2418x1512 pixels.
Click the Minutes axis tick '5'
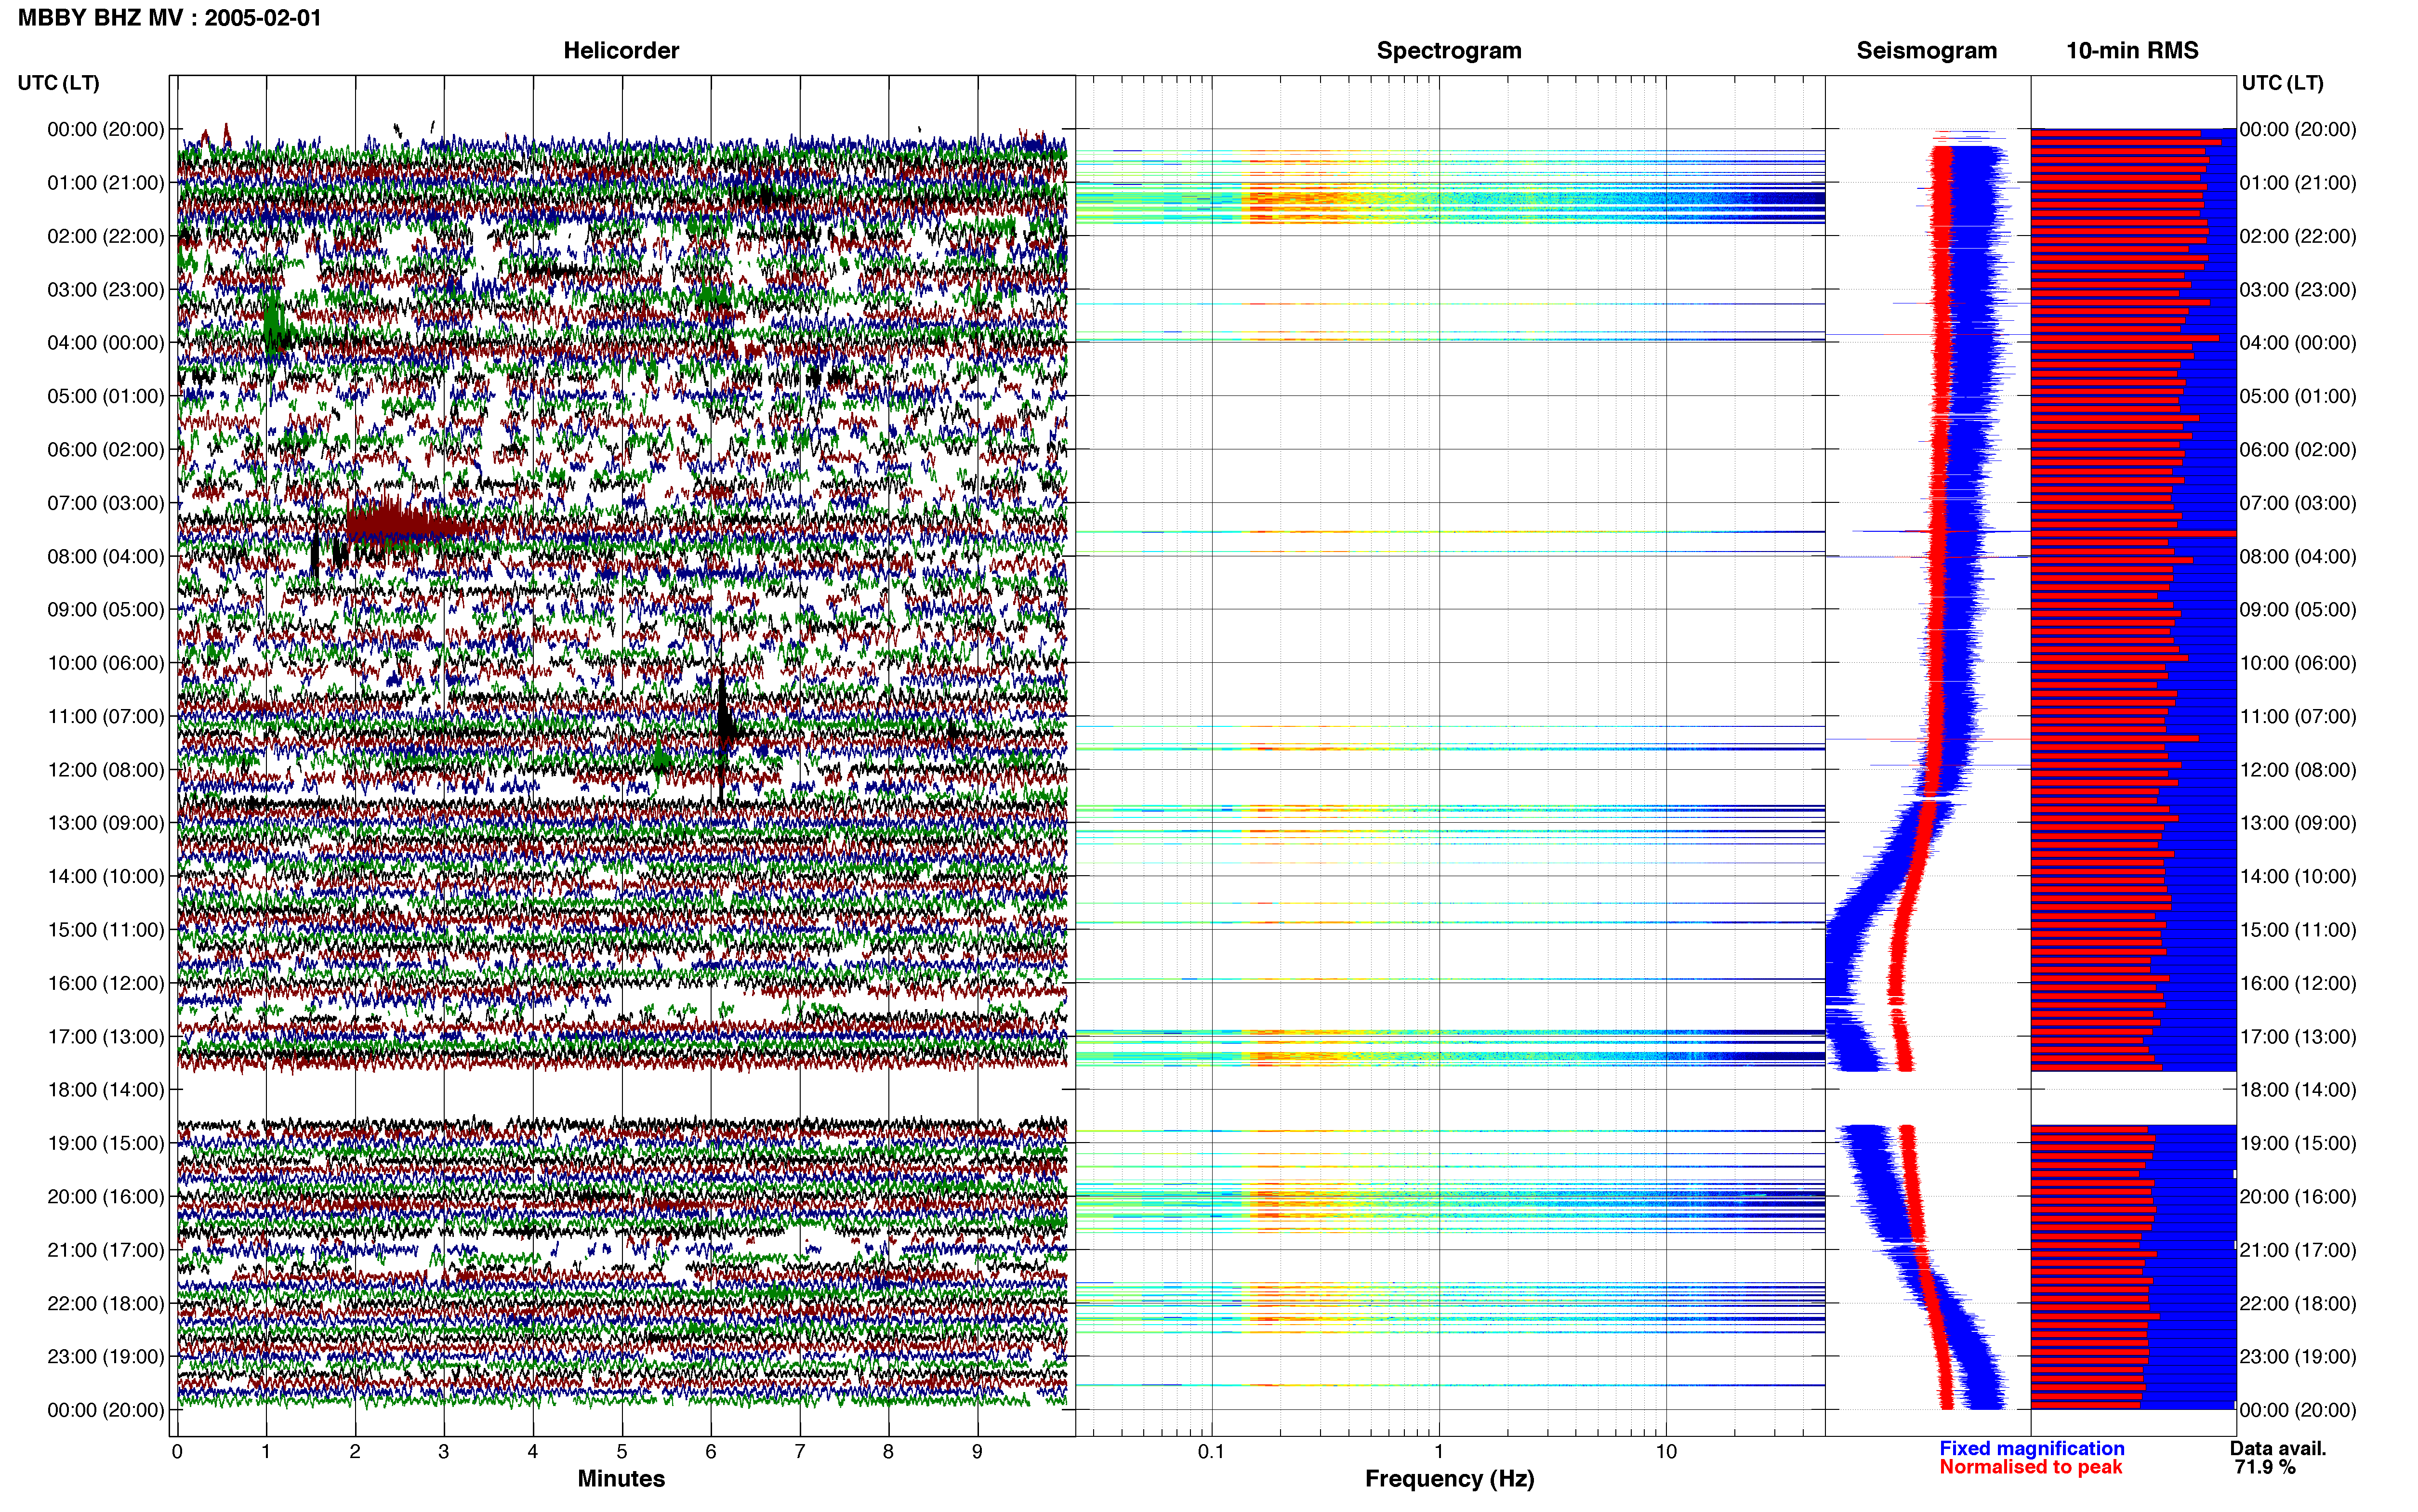(622, 1452)
